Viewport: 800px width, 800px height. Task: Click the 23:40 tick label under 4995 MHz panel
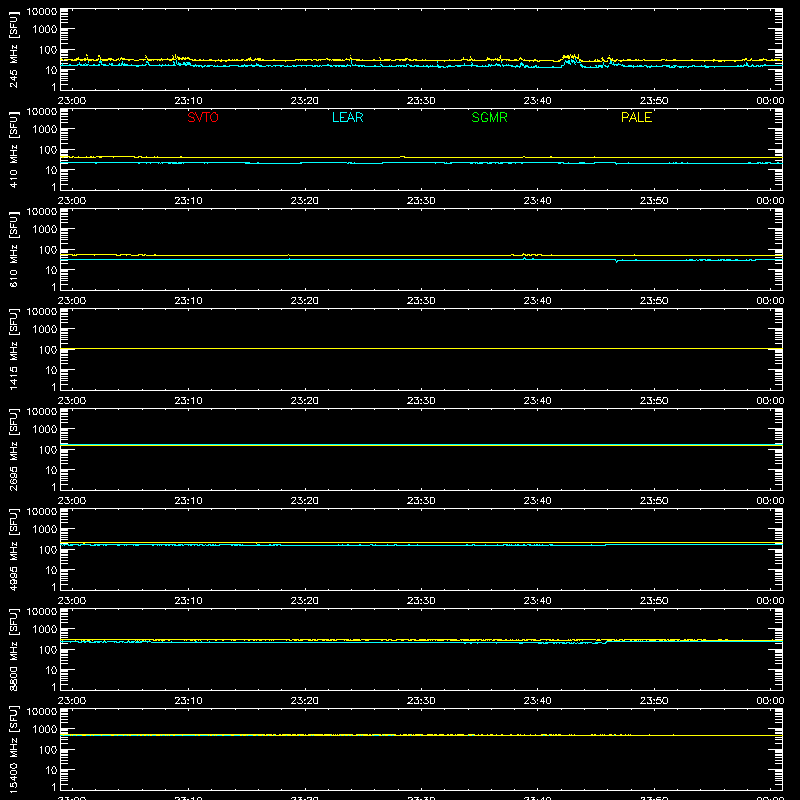[537, 601]
